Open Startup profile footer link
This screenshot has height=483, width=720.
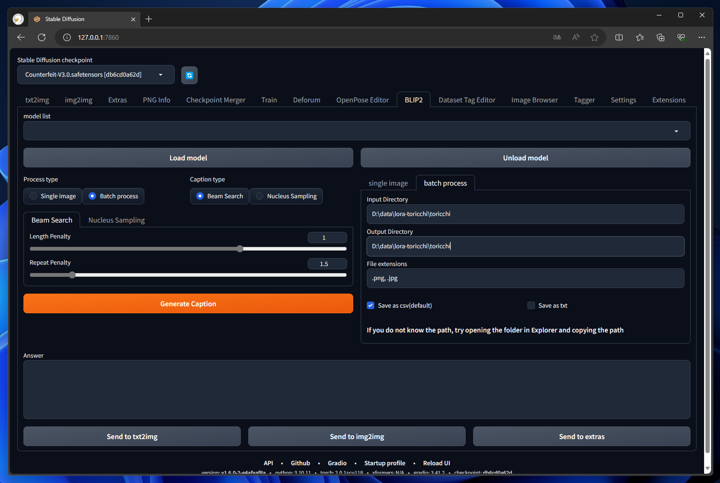pos(385,463)
